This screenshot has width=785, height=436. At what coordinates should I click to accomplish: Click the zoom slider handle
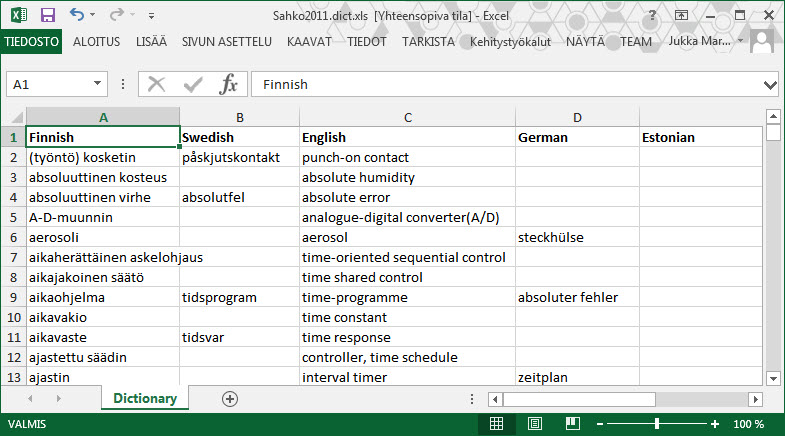[657, 424]
